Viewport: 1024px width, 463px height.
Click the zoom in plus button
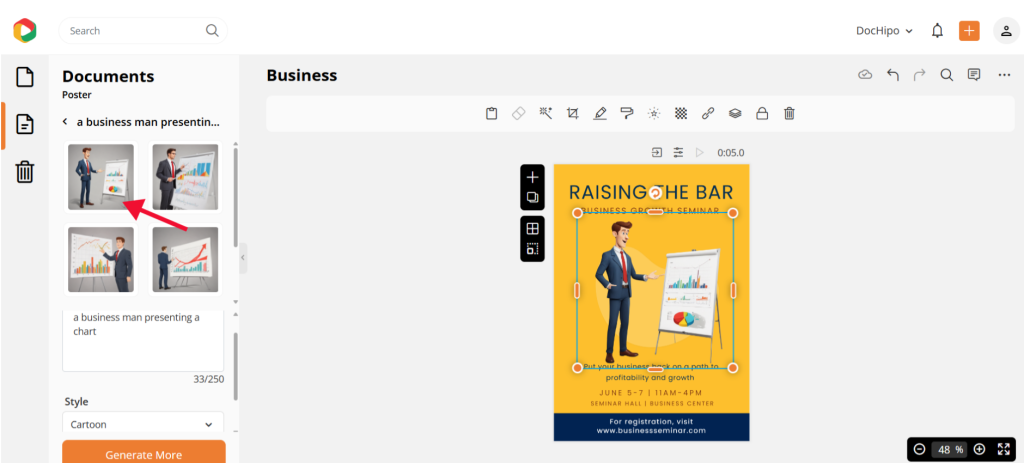(x=979, y=450)
